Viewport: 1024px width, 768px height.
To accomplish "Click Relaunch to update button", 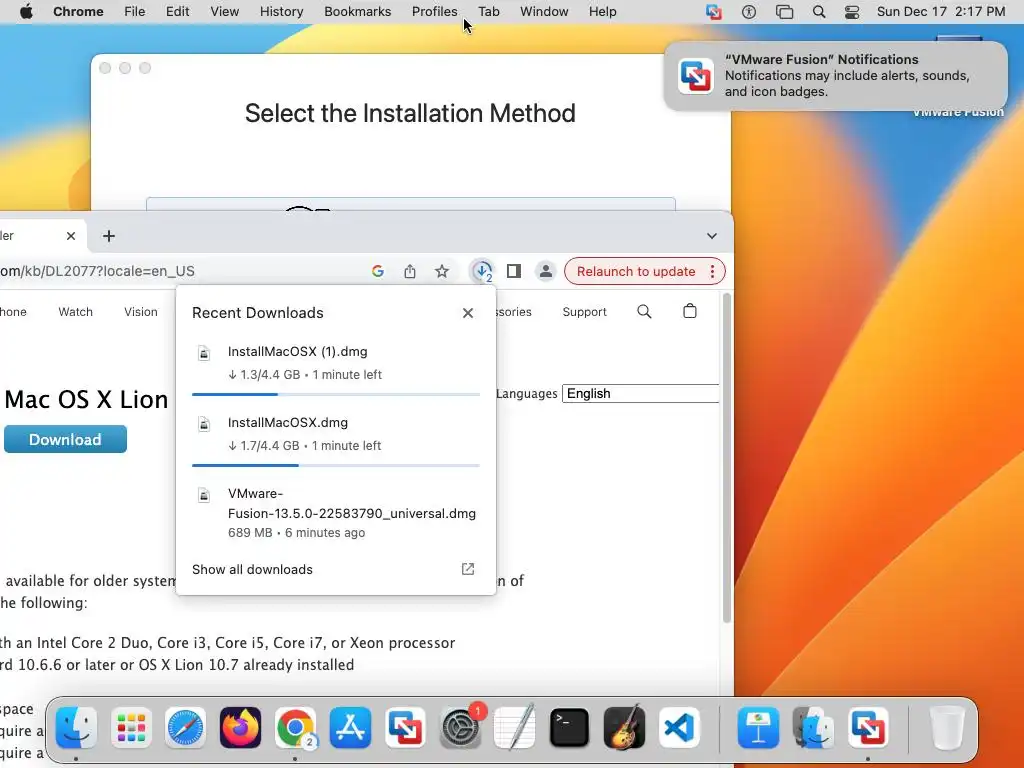I will coord(635,271).
